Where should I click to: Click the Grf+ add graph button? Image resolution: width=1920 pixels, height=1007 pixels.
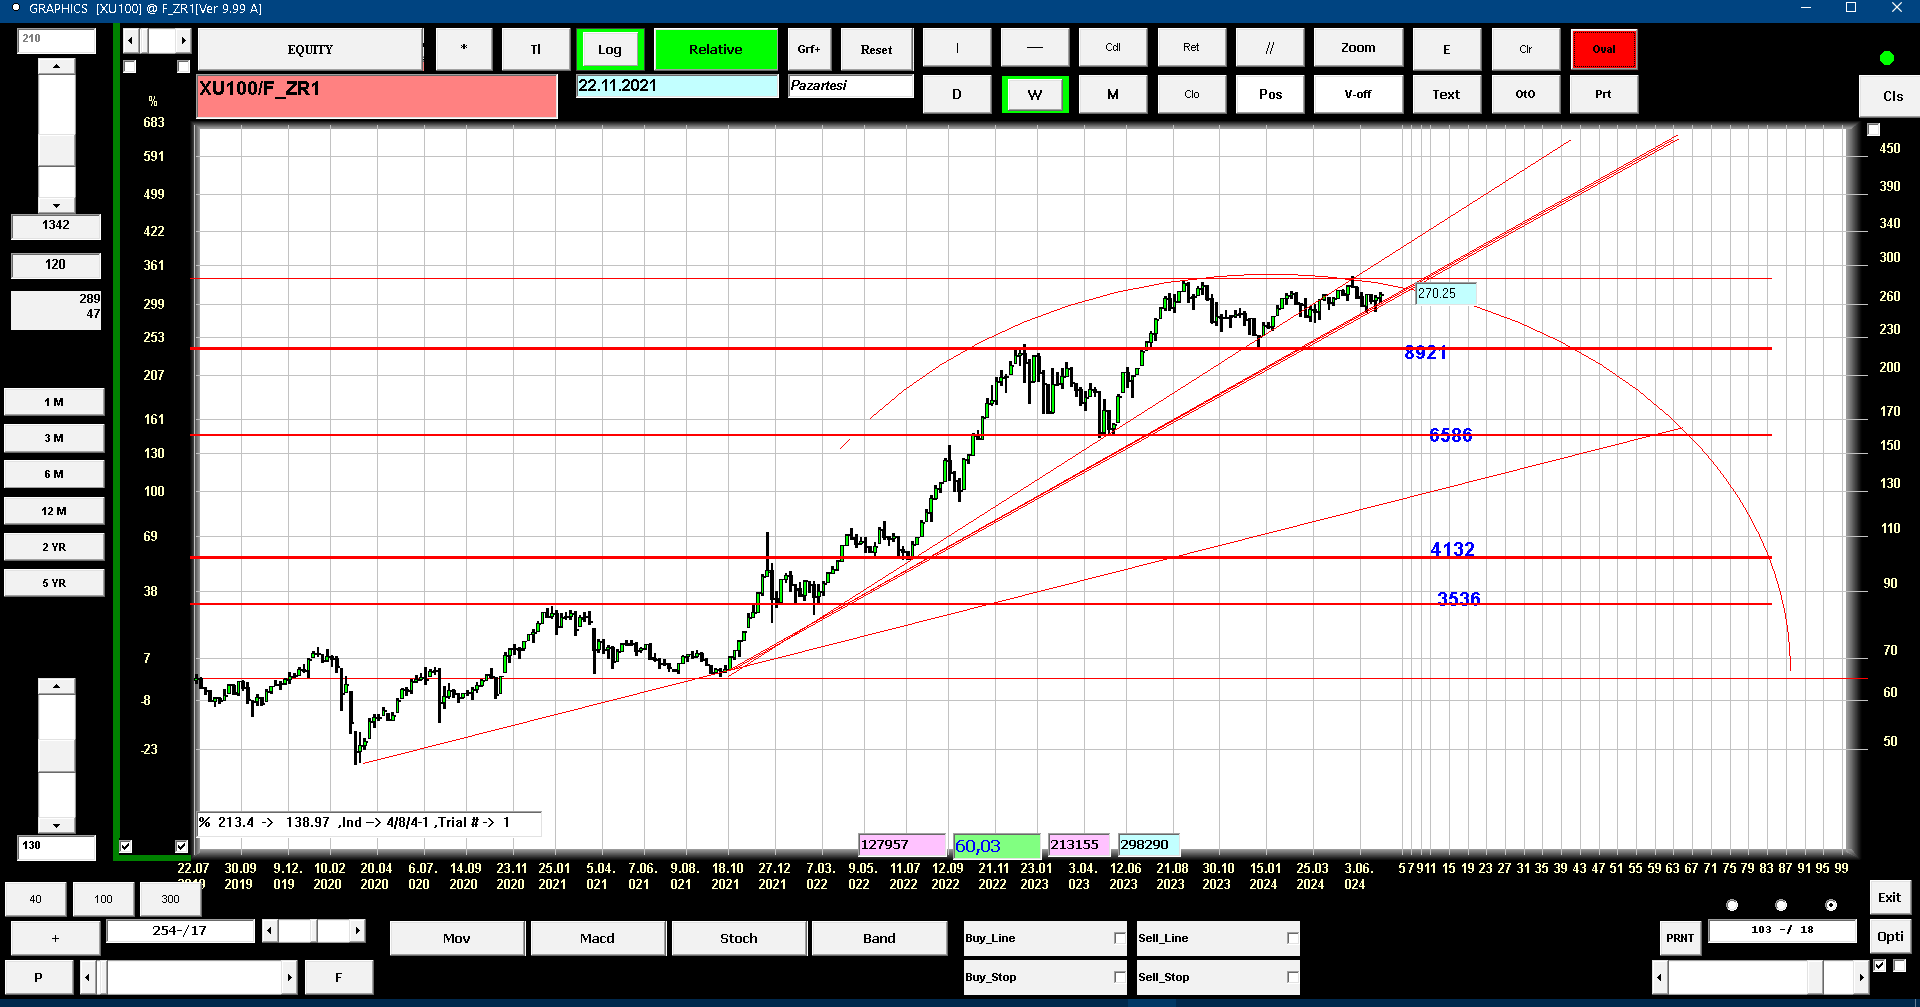point(809,49)
